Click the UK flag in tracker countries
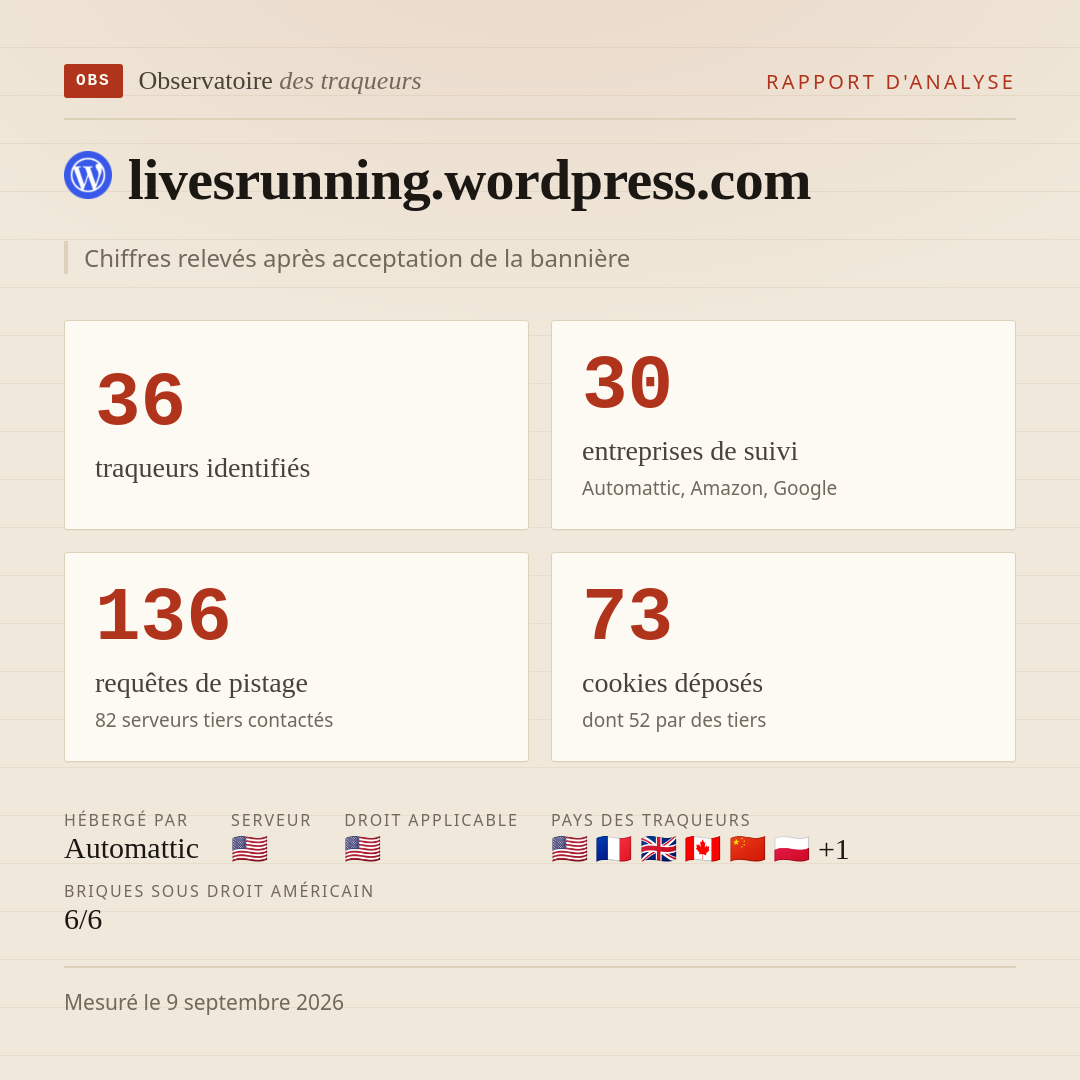The image size is (1080, 1080). pos(658,849)
